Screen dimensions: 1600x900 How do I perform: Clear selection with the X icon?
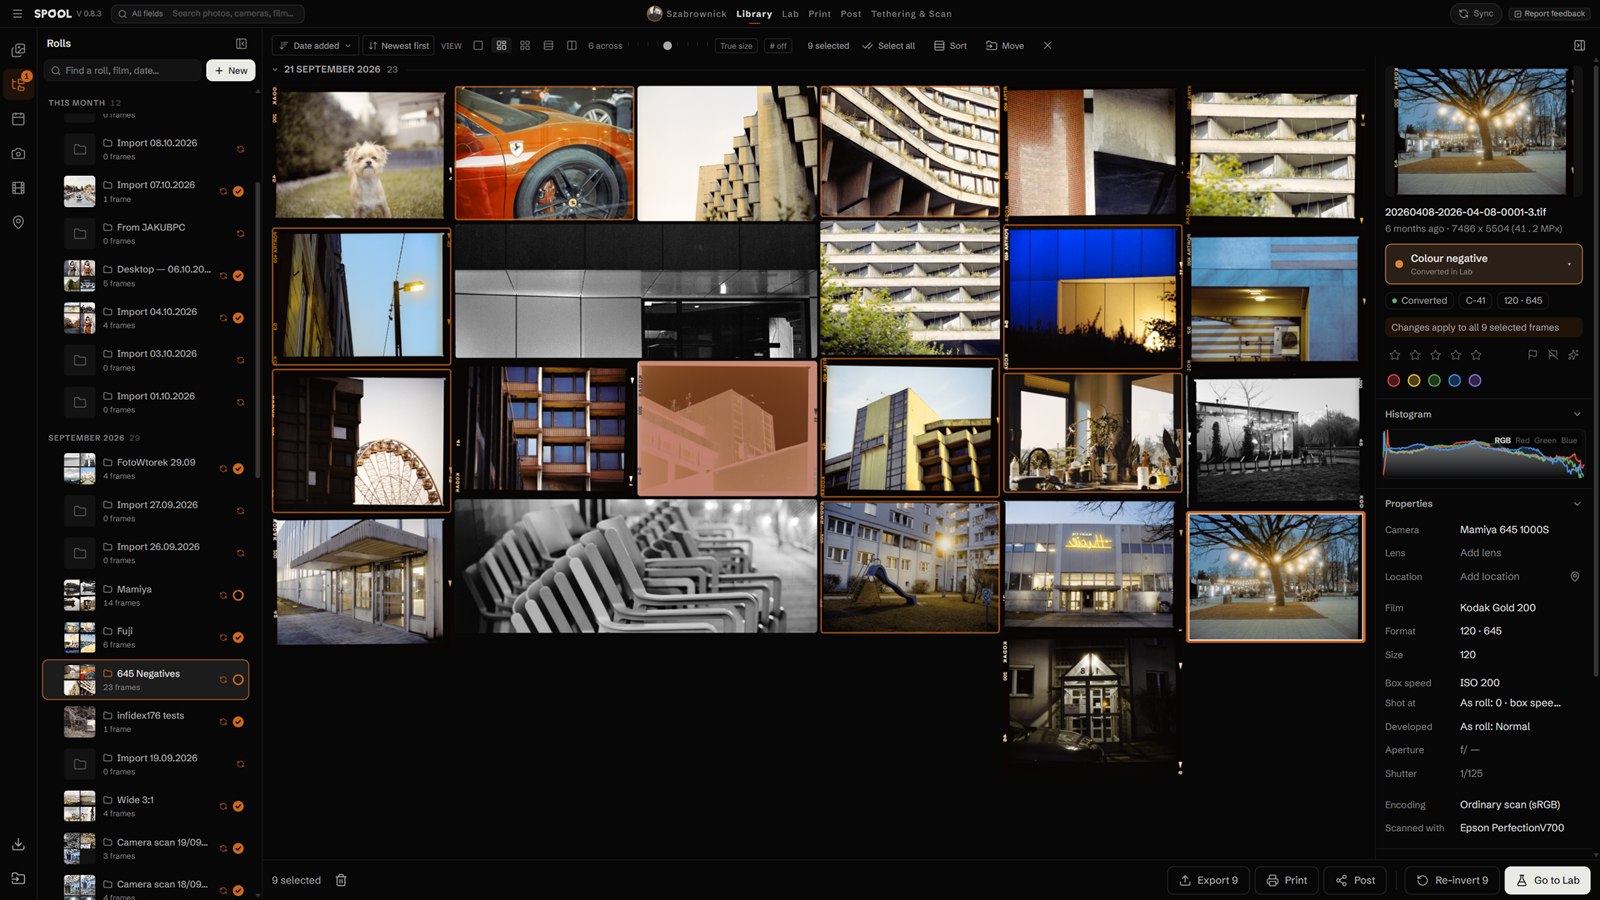1047,46
